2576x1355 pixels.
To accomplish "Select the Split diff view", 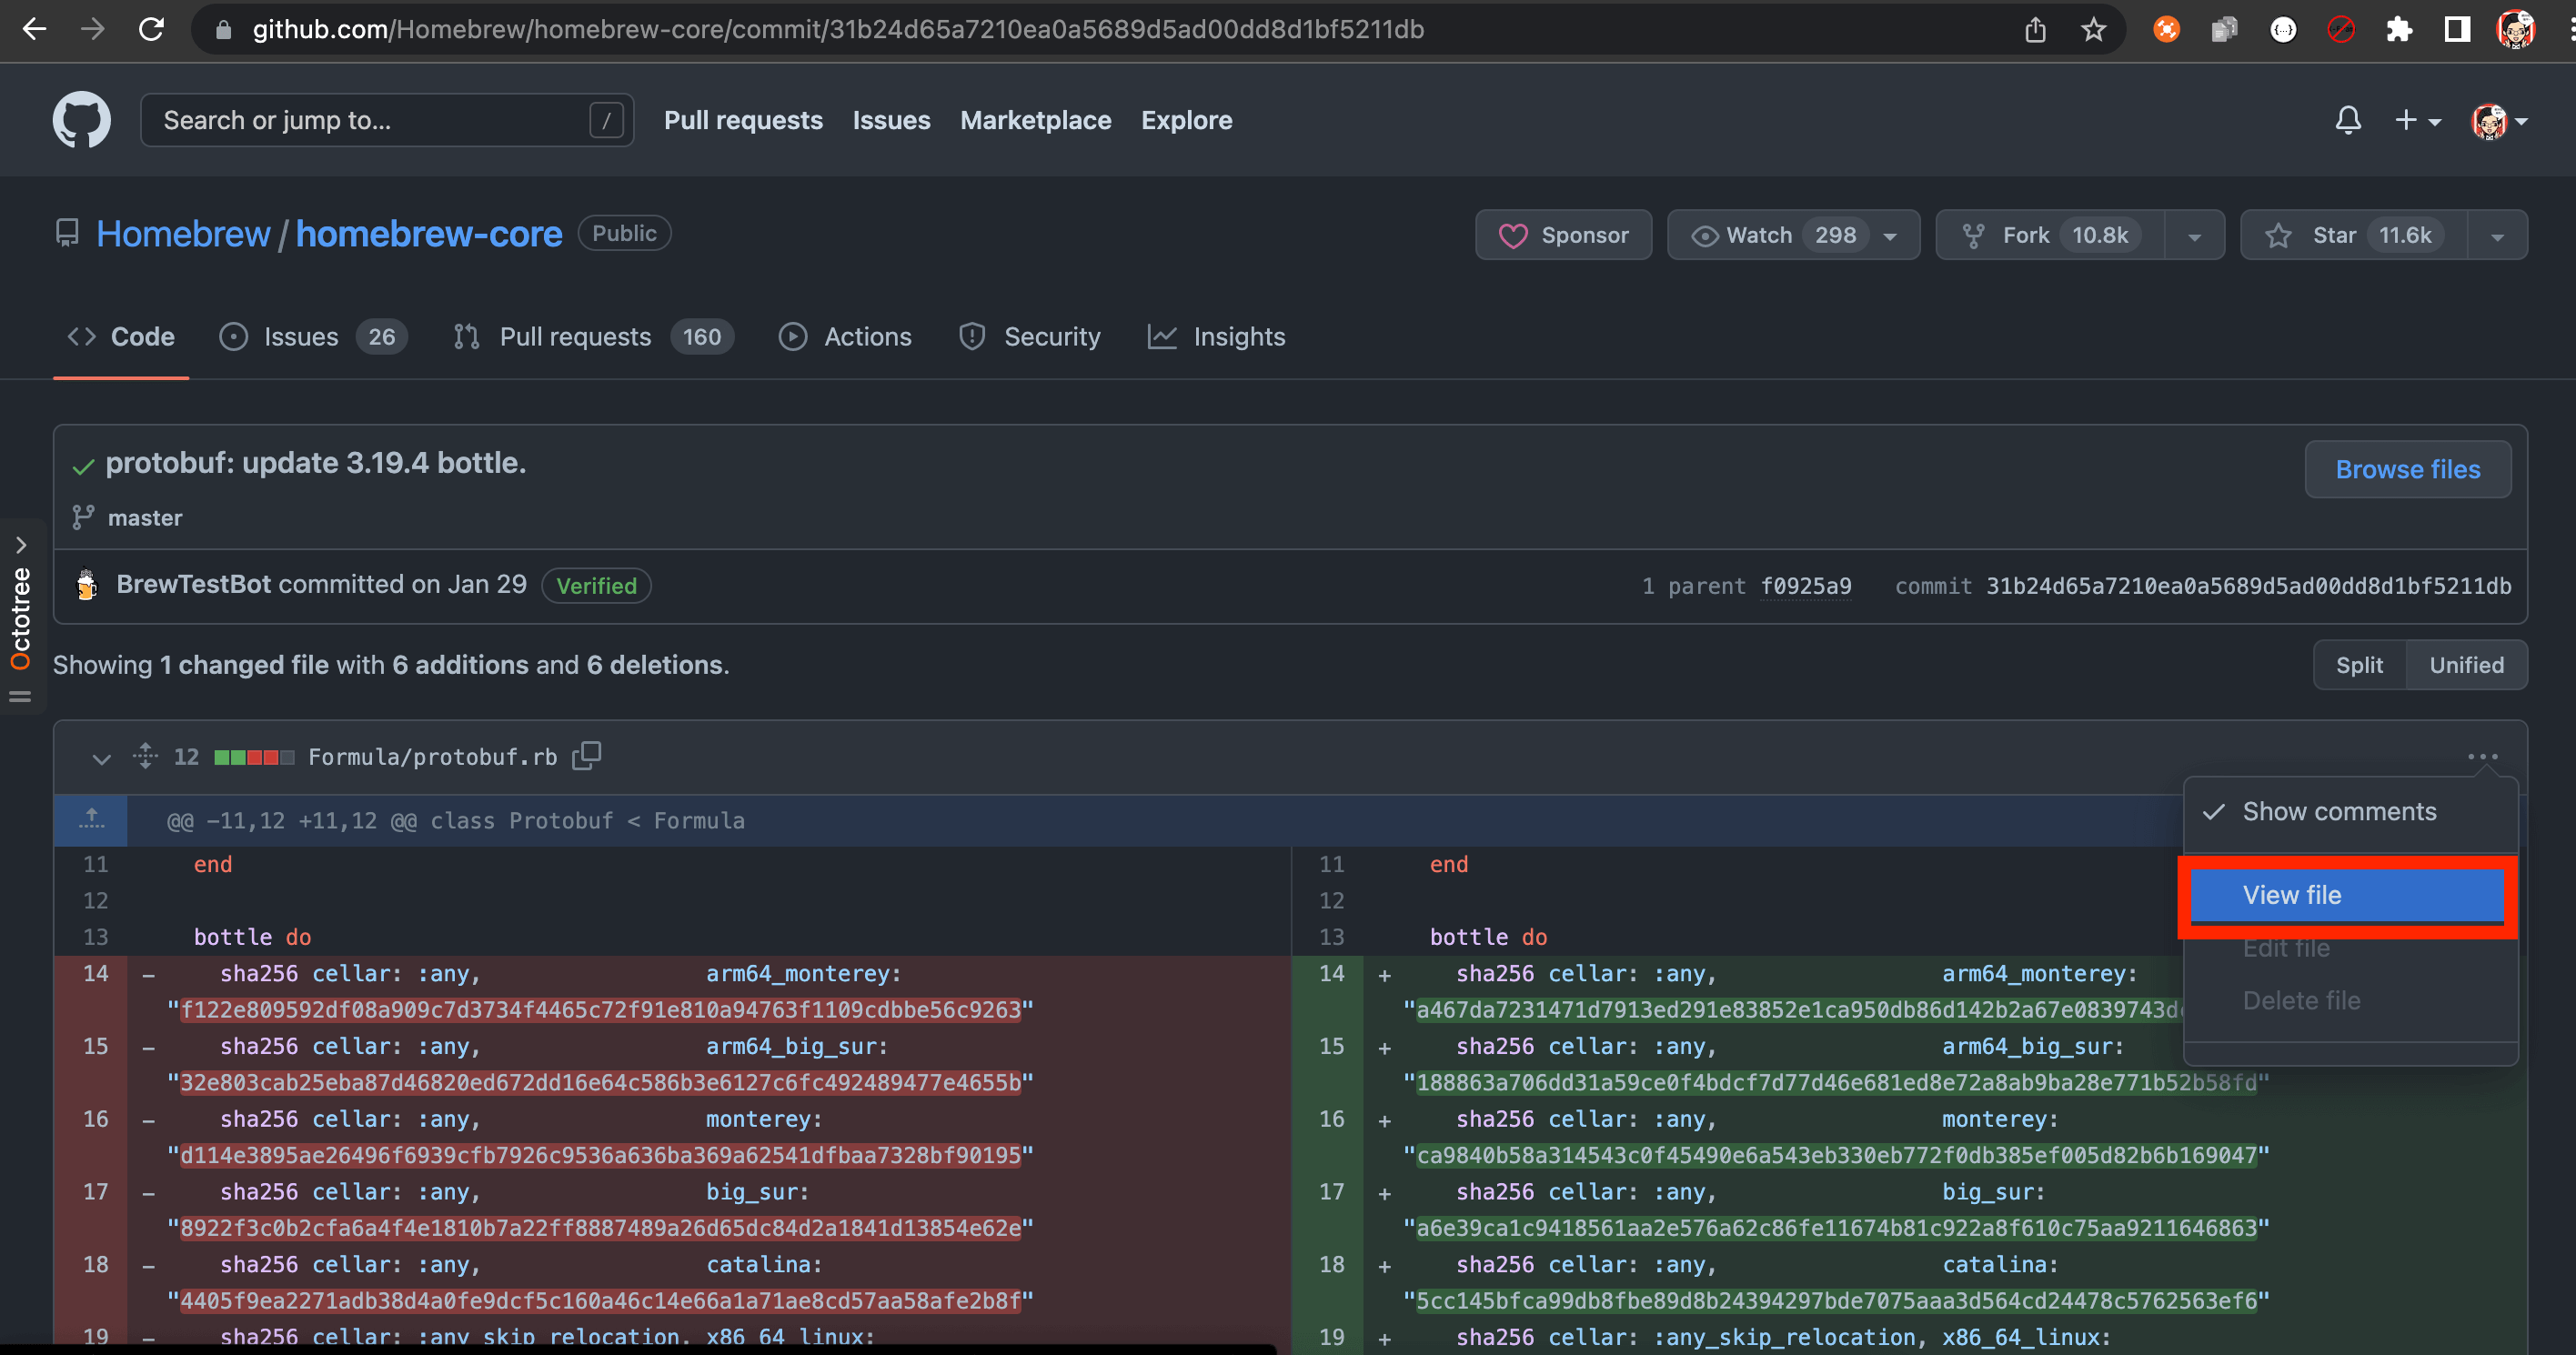I will pos(2359,665).
